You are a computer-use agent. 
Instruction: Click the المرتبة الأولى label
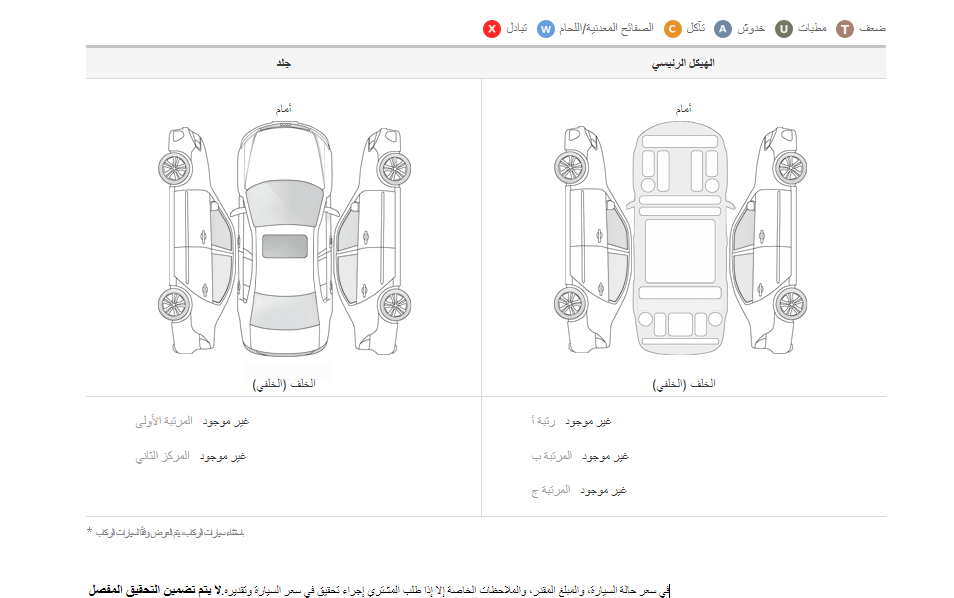click(164, 422)
